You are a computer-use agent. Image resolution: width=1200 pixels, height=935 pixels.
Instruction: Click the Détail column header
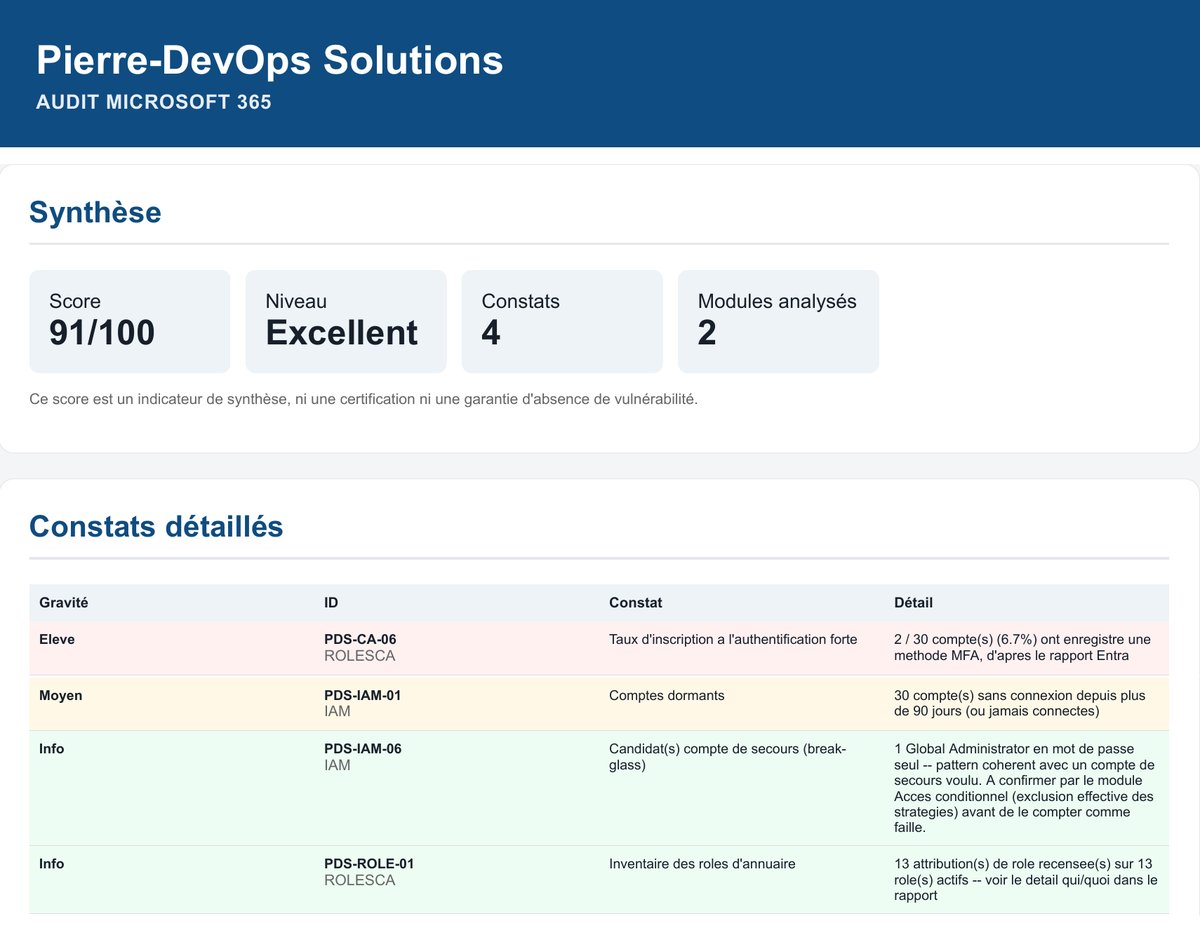pos(913,602)
